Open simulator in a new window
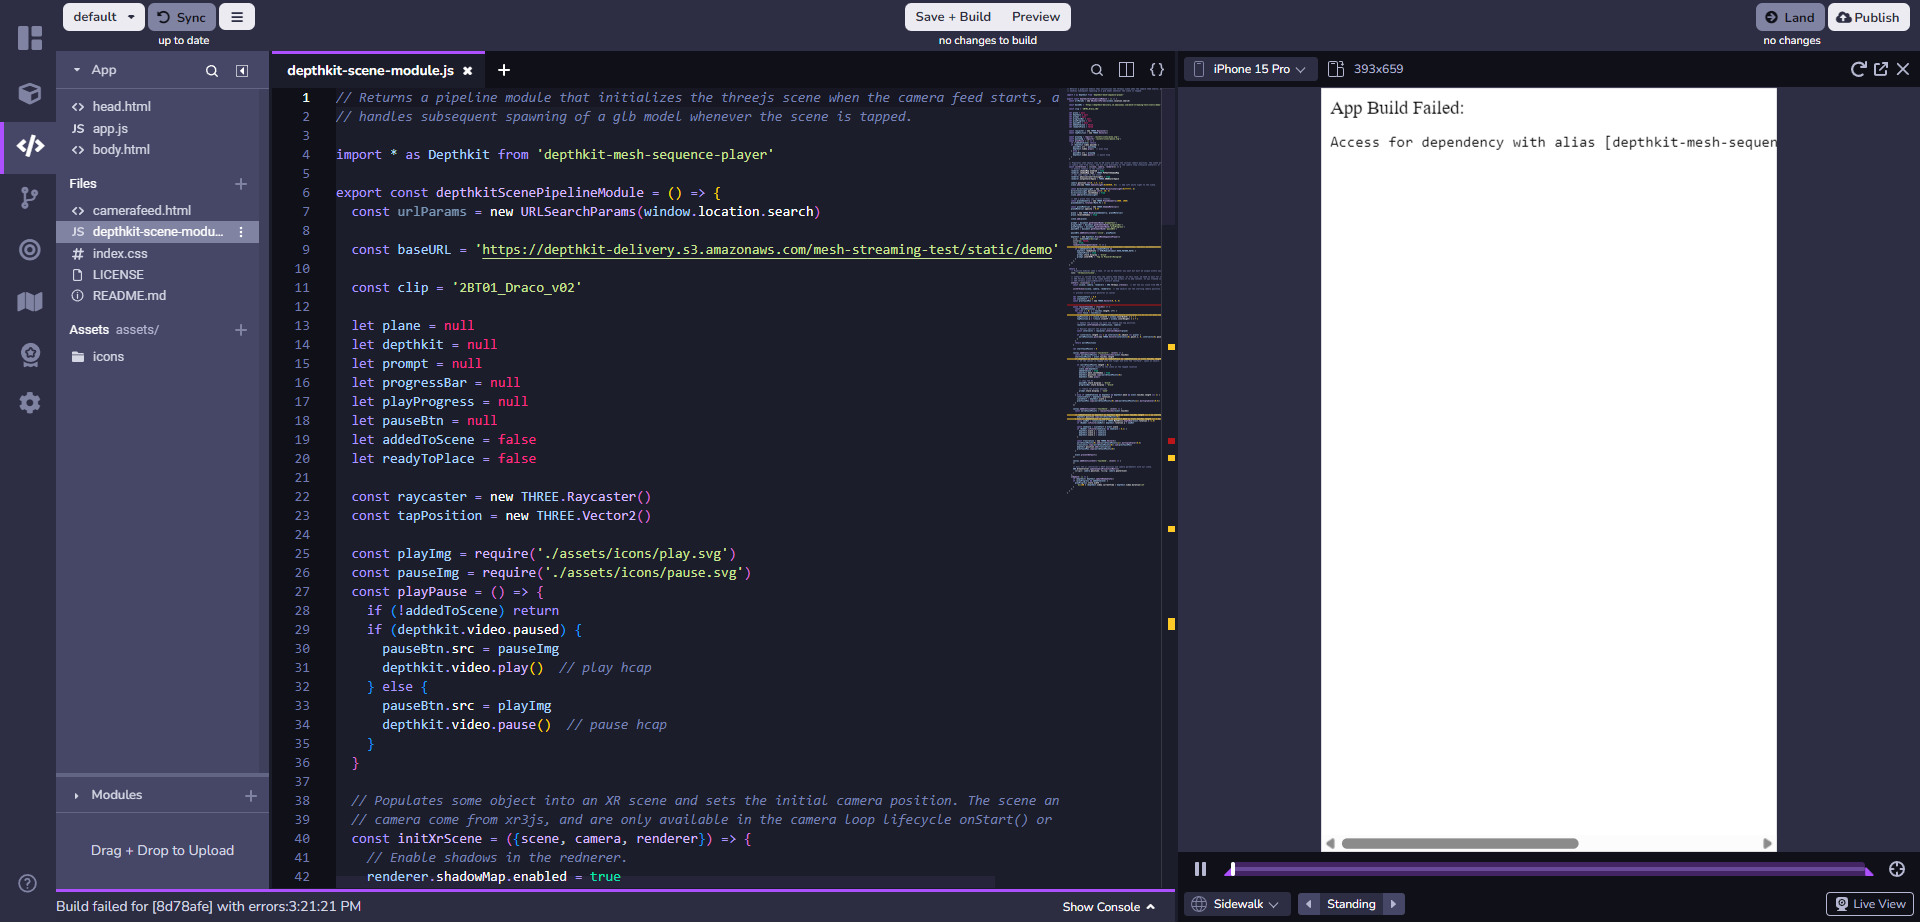 point(1881,69)
